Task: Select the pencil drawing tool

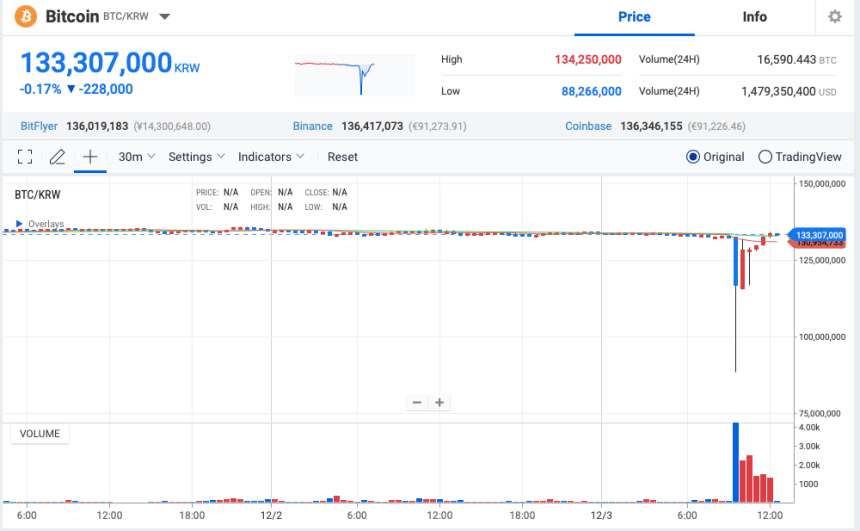Action: pos(57,157)
